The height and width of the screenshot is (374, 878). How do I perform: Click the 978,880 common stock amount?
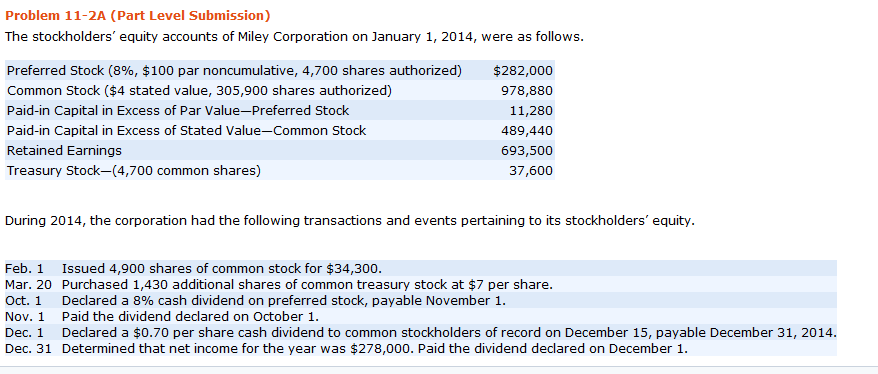pyautogui.click(x=527, y=91)
